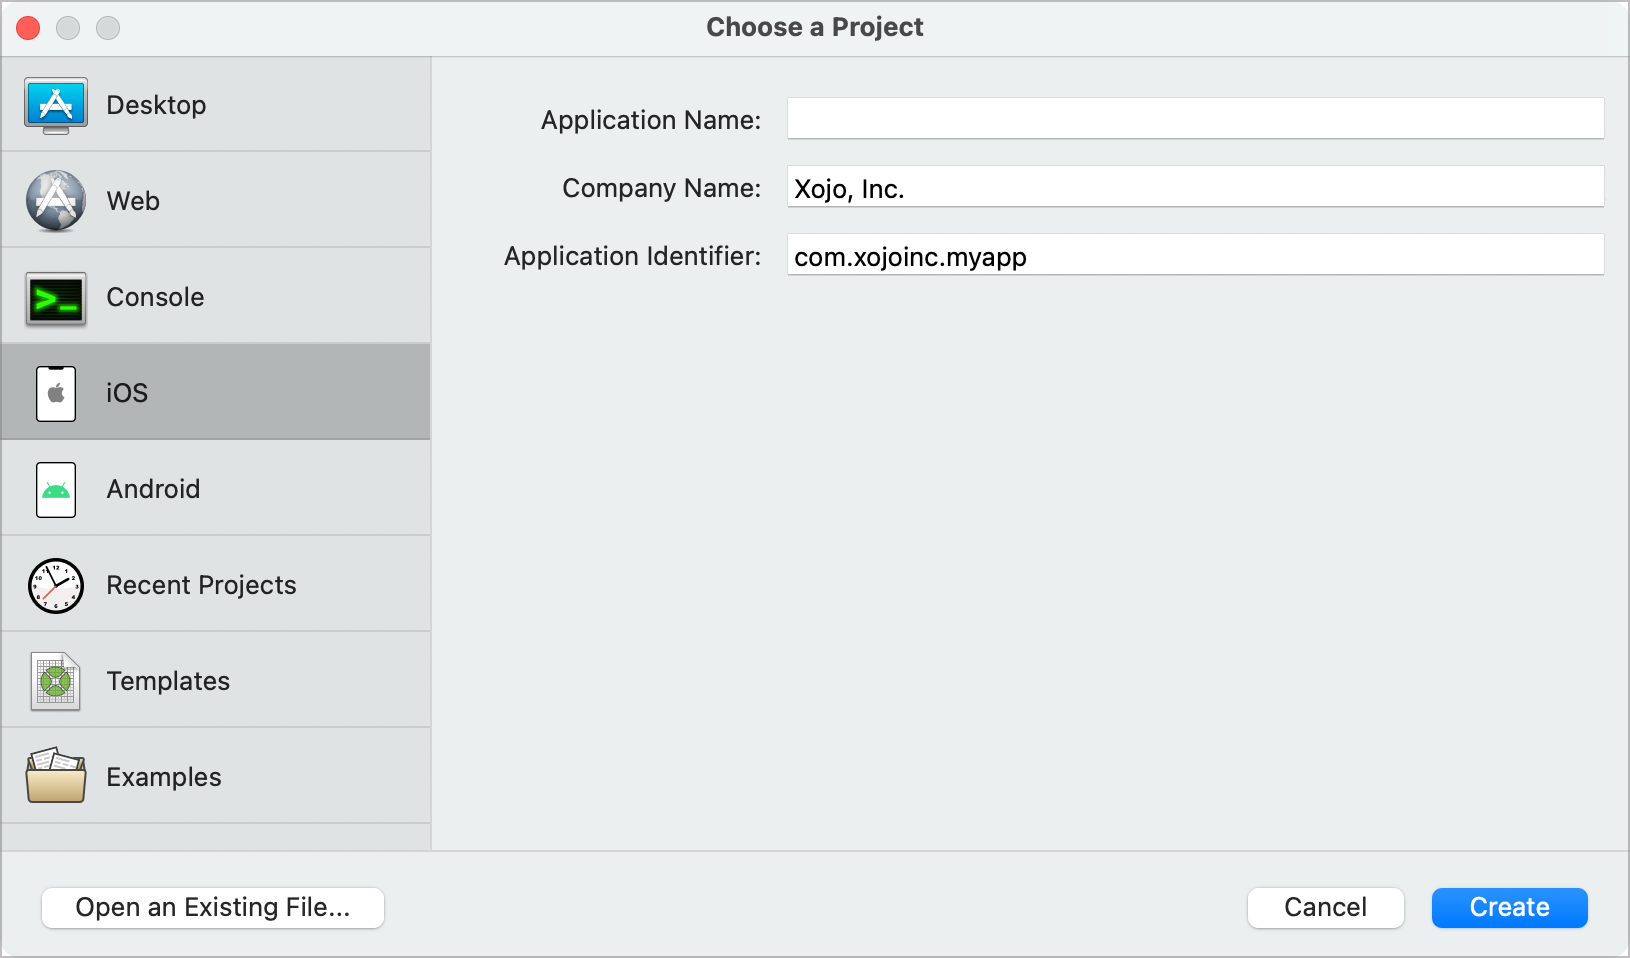Pick Android from the sidebar list

pyautogui.click(x=153, y=489)
